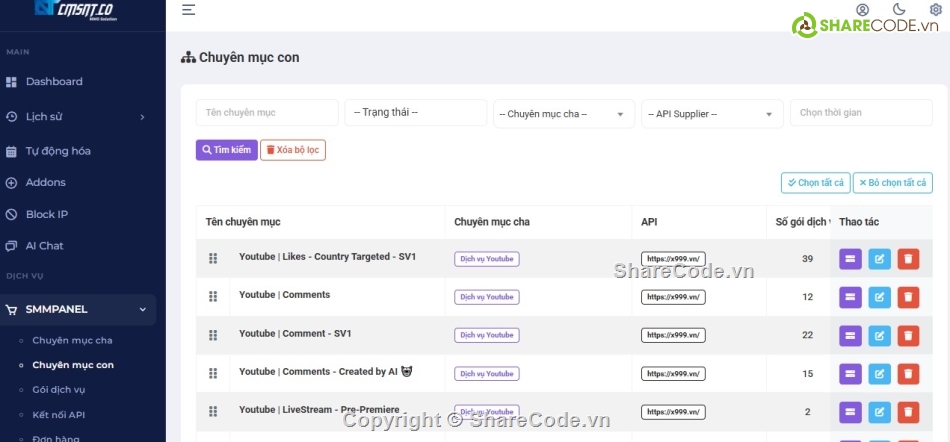Grab drag handle of Comment - SV1 row
Screen dimensions: 950x442
[x=213, y=335]
